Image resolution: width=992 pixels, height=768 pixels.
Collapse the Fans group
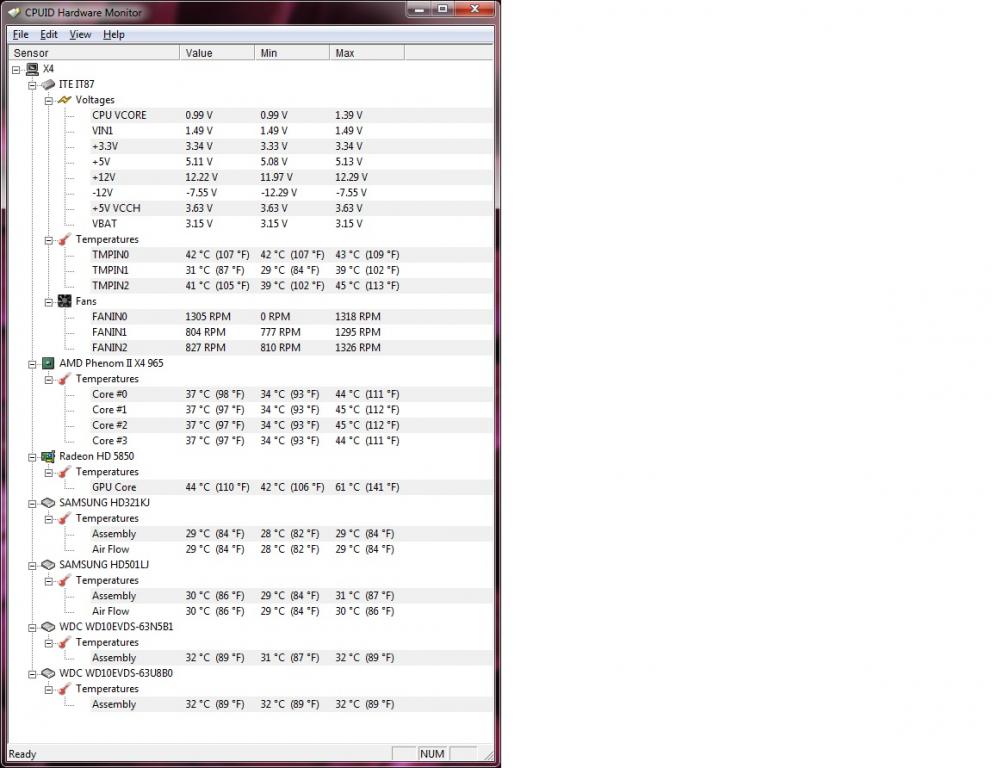pyautogui.click(x=49, y=302)
